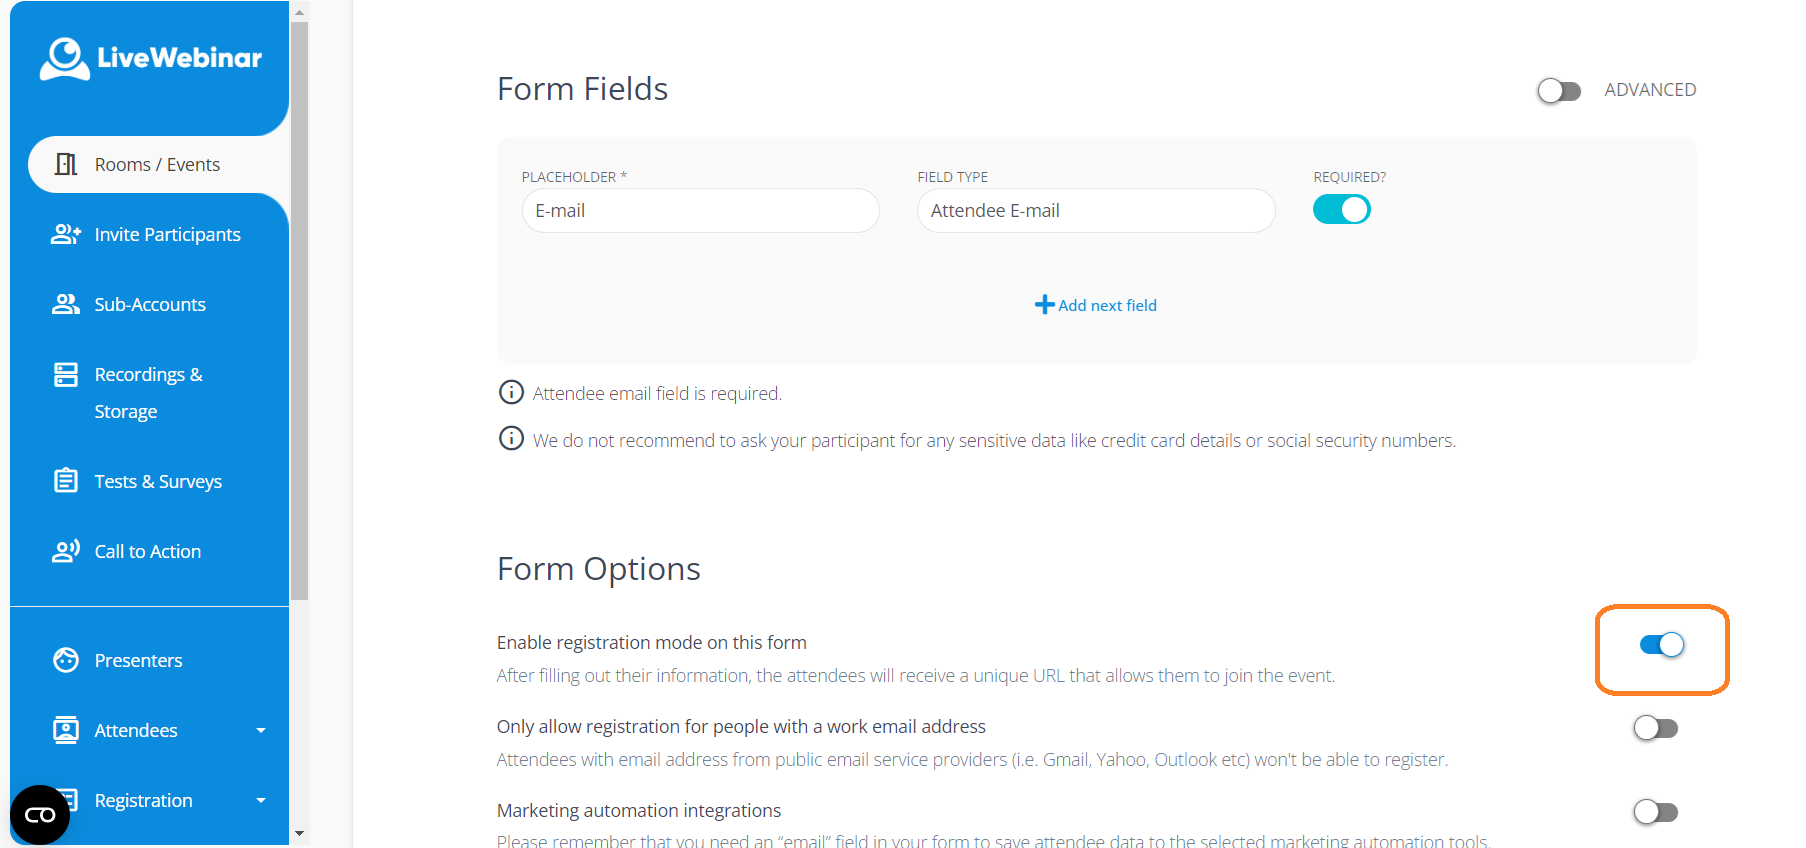Click the LiveWebinar logo icon

[x=65, y=58]
